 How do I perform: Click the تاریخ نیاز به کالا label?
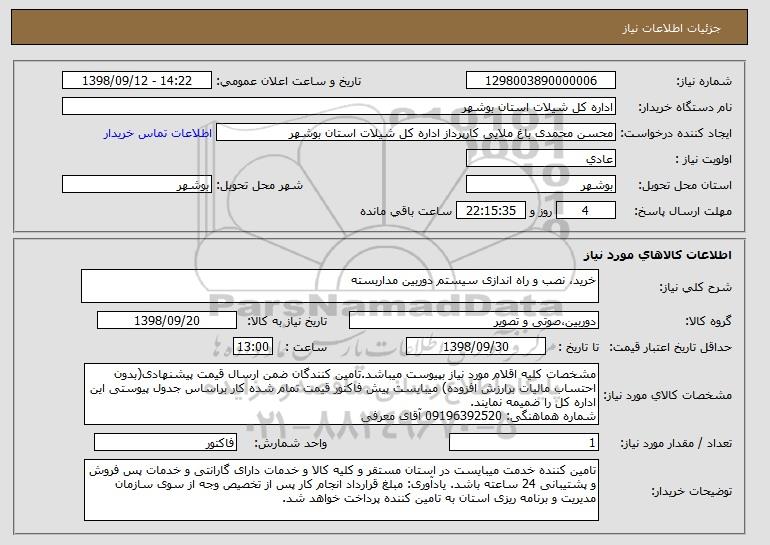287,321
